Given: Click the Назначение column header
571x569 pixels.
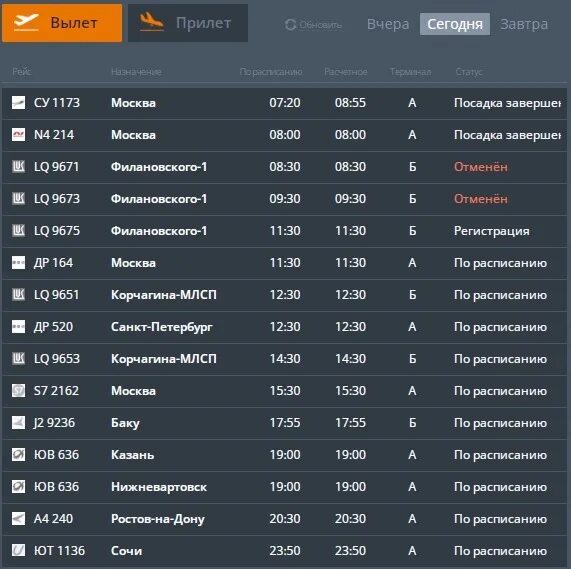Looking at the screenshot, I should pos(136,72).
